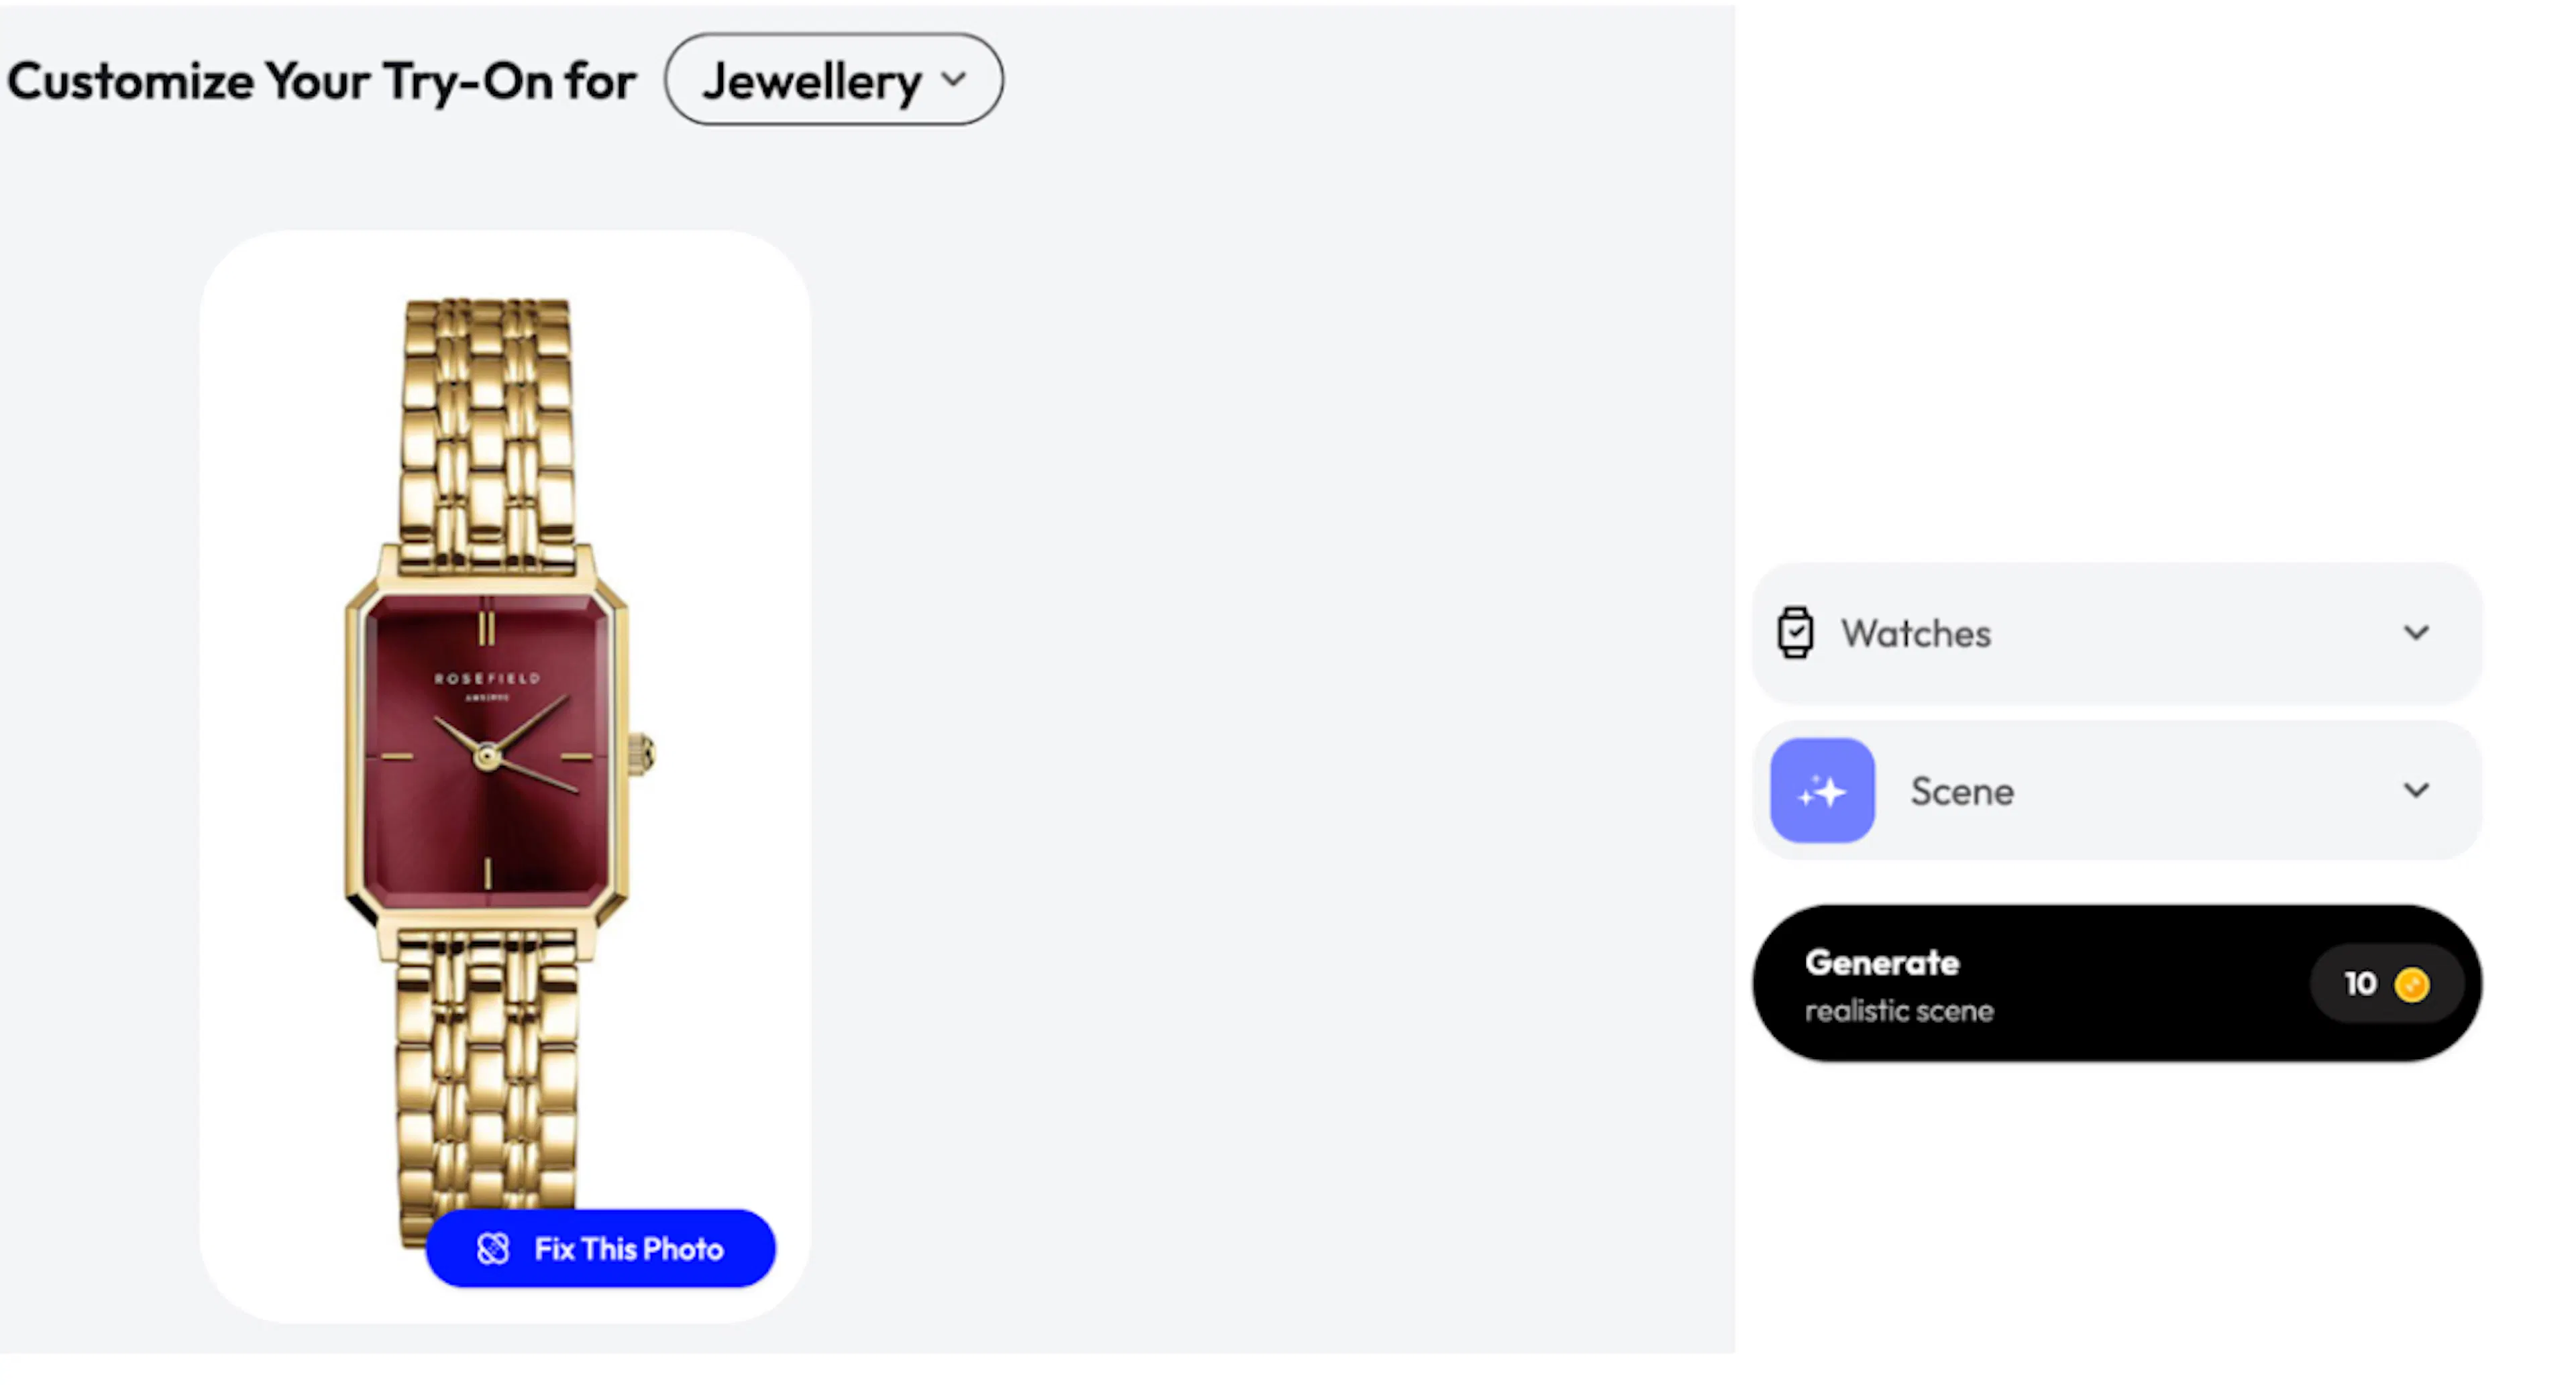The height and width of the screenshot is (1385, 2576).
Task: Click the "realistic scene" subtitle text
Action: 1898,1011
